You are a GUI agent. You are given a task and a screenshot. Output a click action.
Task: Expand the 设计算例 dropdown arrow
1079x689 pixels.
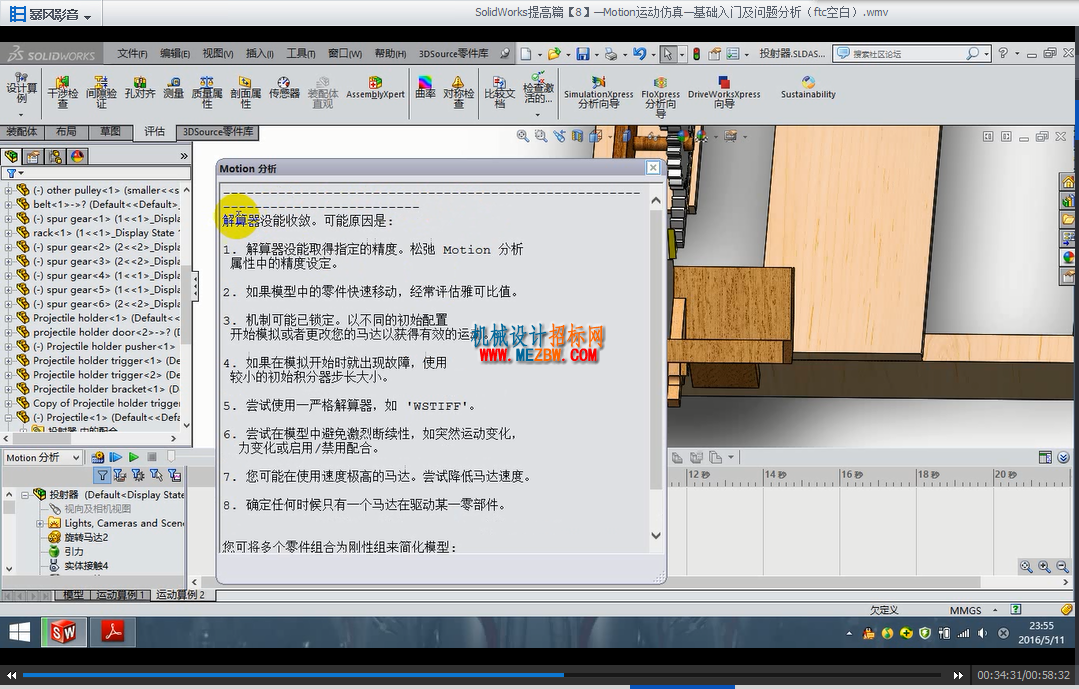(x=21, y=114)
